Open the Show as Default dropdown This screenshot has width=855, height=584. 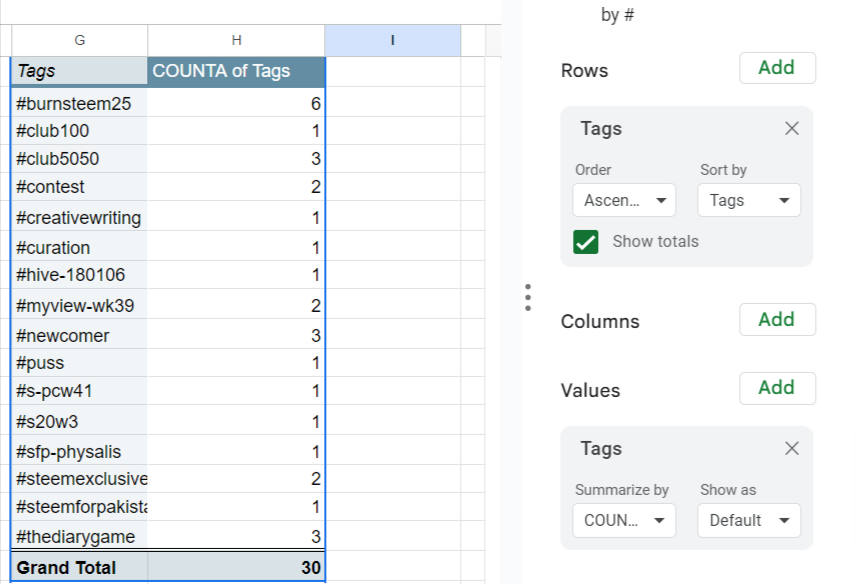click(749, 520)
